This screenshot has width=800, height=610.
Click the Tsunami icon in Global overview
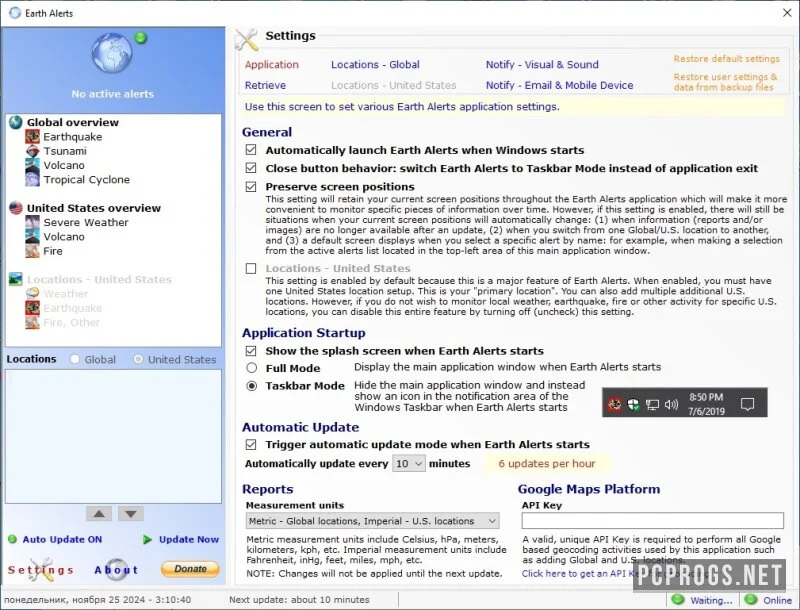[33, 150]
